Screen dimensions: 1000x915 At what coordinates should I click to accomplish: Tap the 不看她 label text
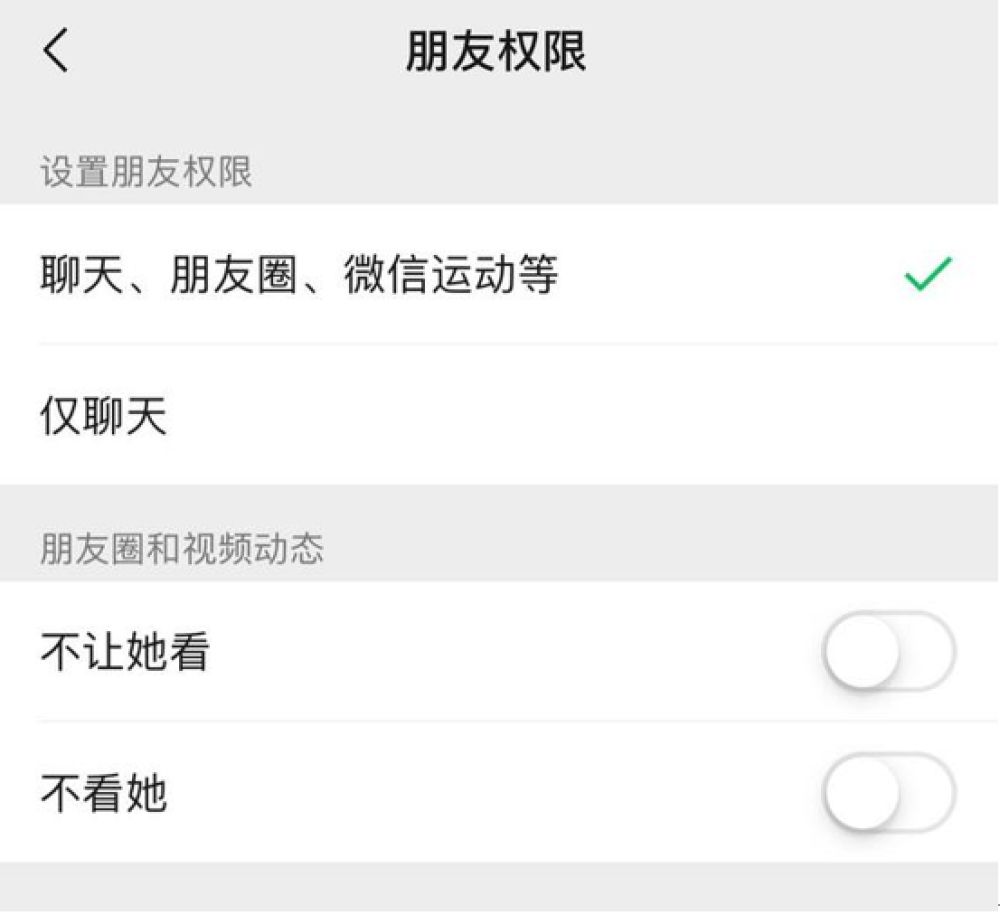coord(104,793)
